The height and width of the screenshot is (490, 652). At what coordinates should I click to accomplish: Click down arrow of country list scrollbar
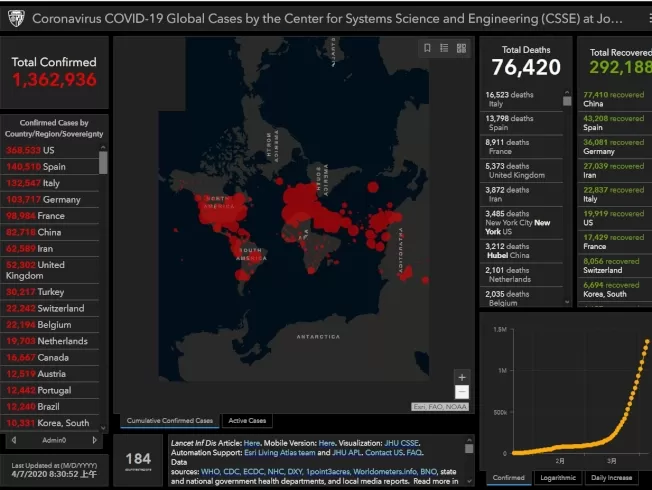(x=103, y=428)
